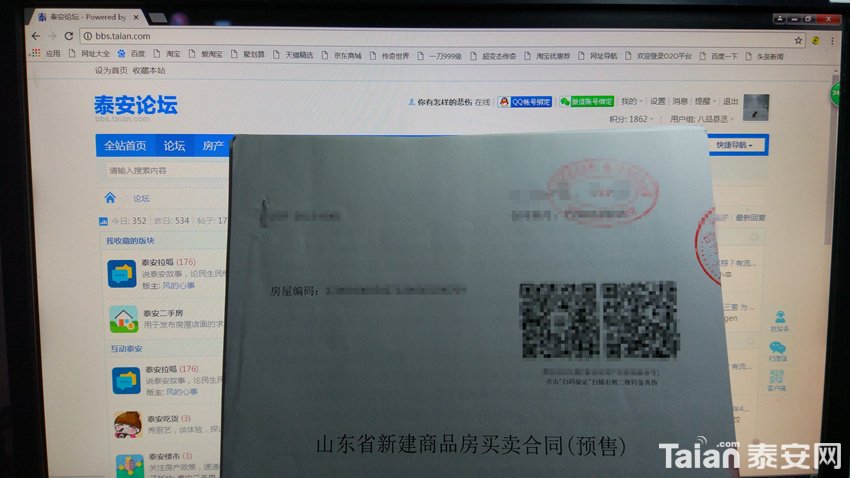The image size is (850, 478).
Task: Open the 天猫精选 bookmark
Action: pyautogui.click(x=293, y=55)
